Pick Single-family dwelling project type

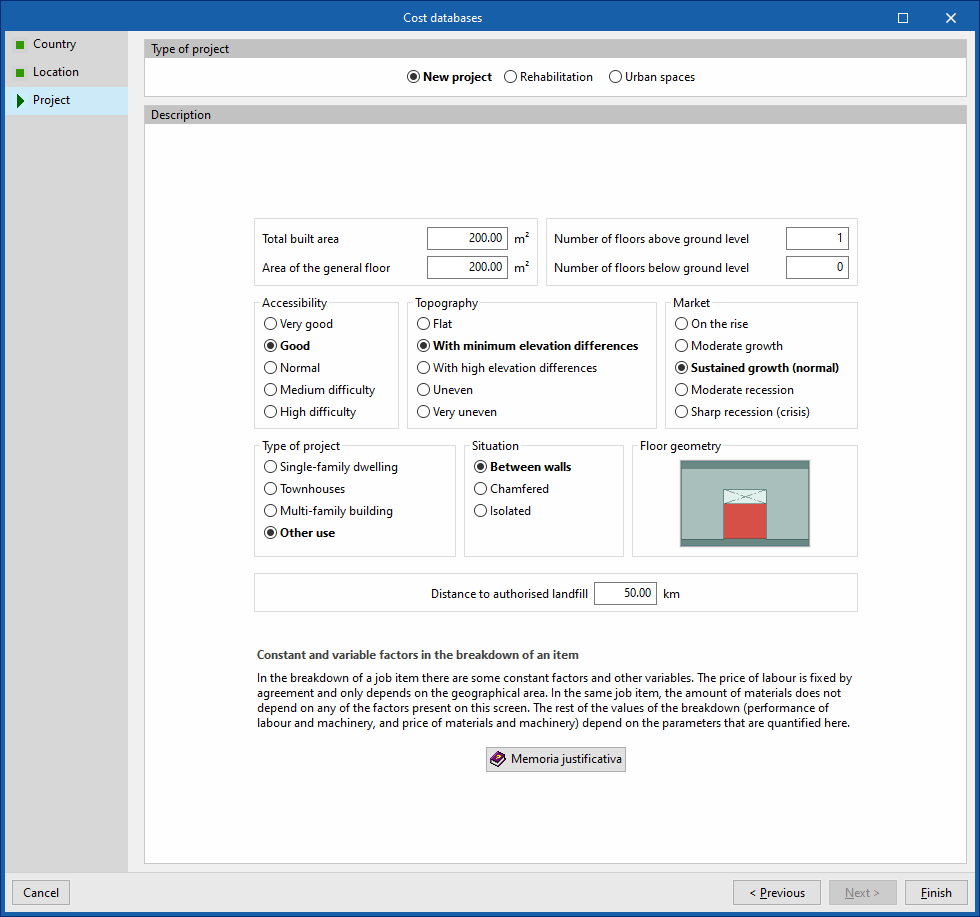pyautogui.click(x=331, y=467)
